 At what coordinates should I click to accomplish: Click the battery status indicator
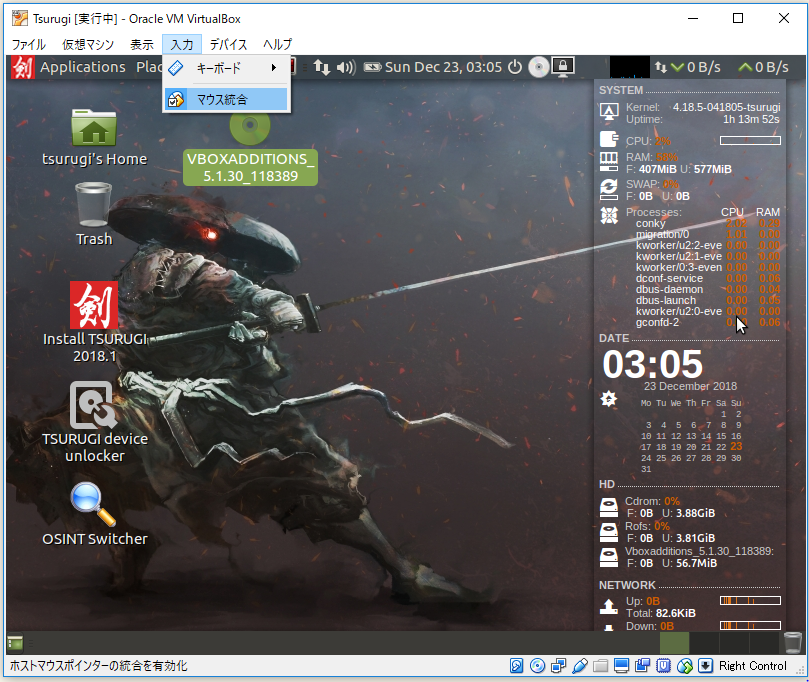tap(372, 67)
